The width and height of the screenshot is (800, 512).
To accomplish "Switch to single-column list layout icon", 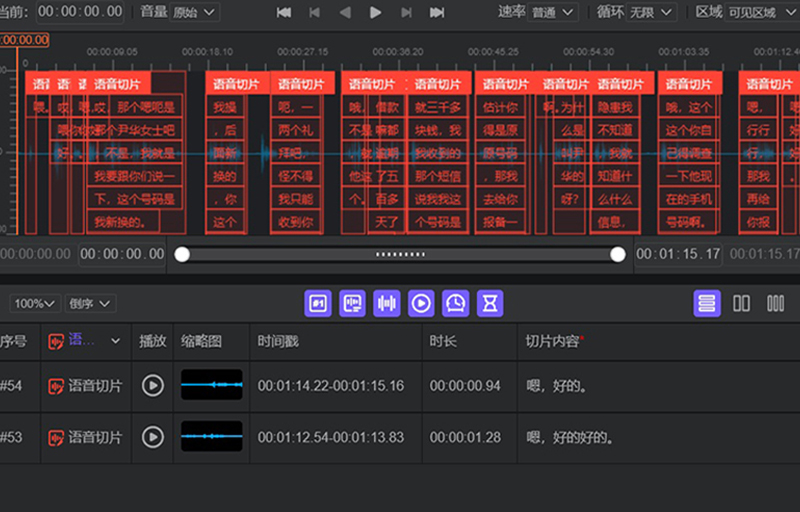I will tap(707, 303).
